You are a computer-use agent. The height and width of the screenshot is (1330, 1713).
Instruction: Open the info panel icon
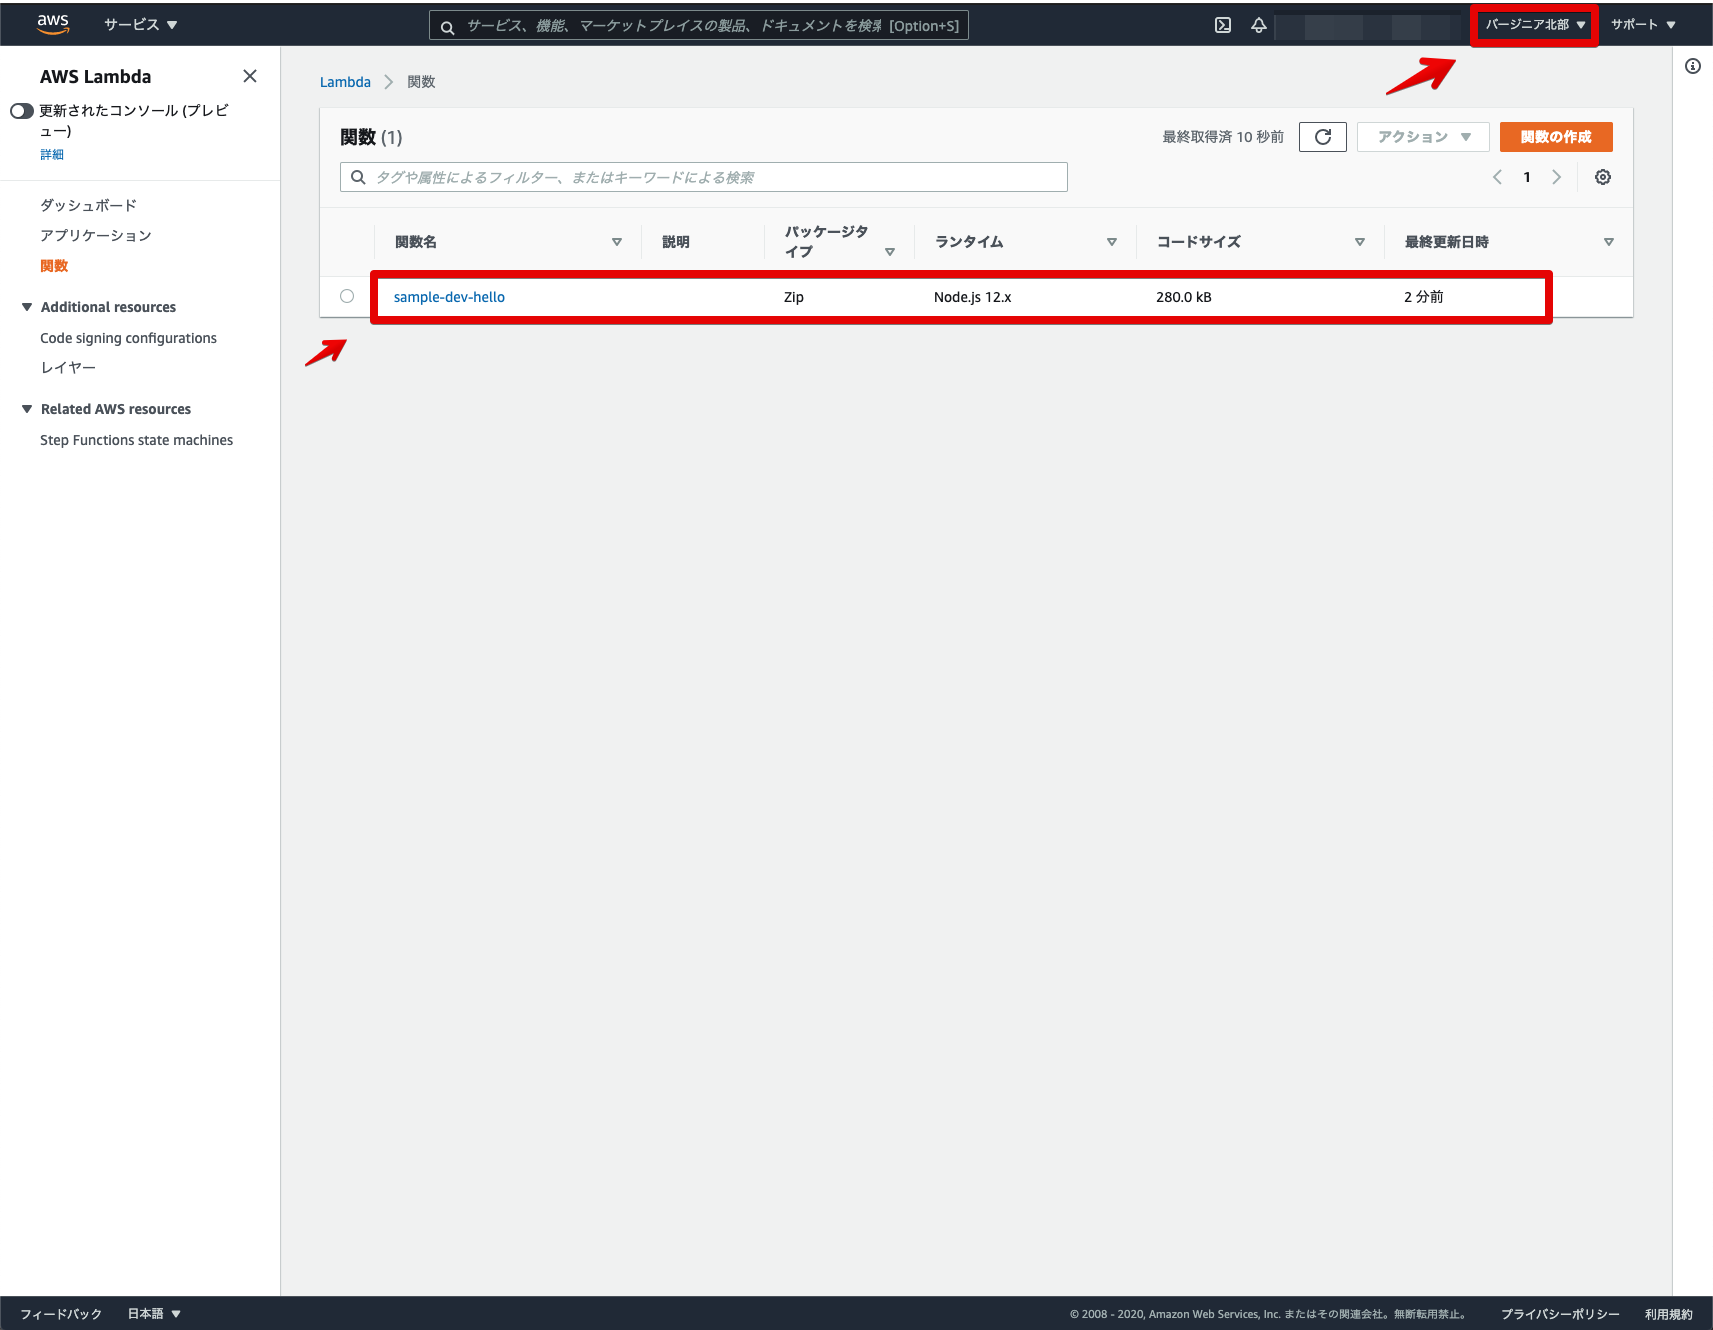(1693, 66)
